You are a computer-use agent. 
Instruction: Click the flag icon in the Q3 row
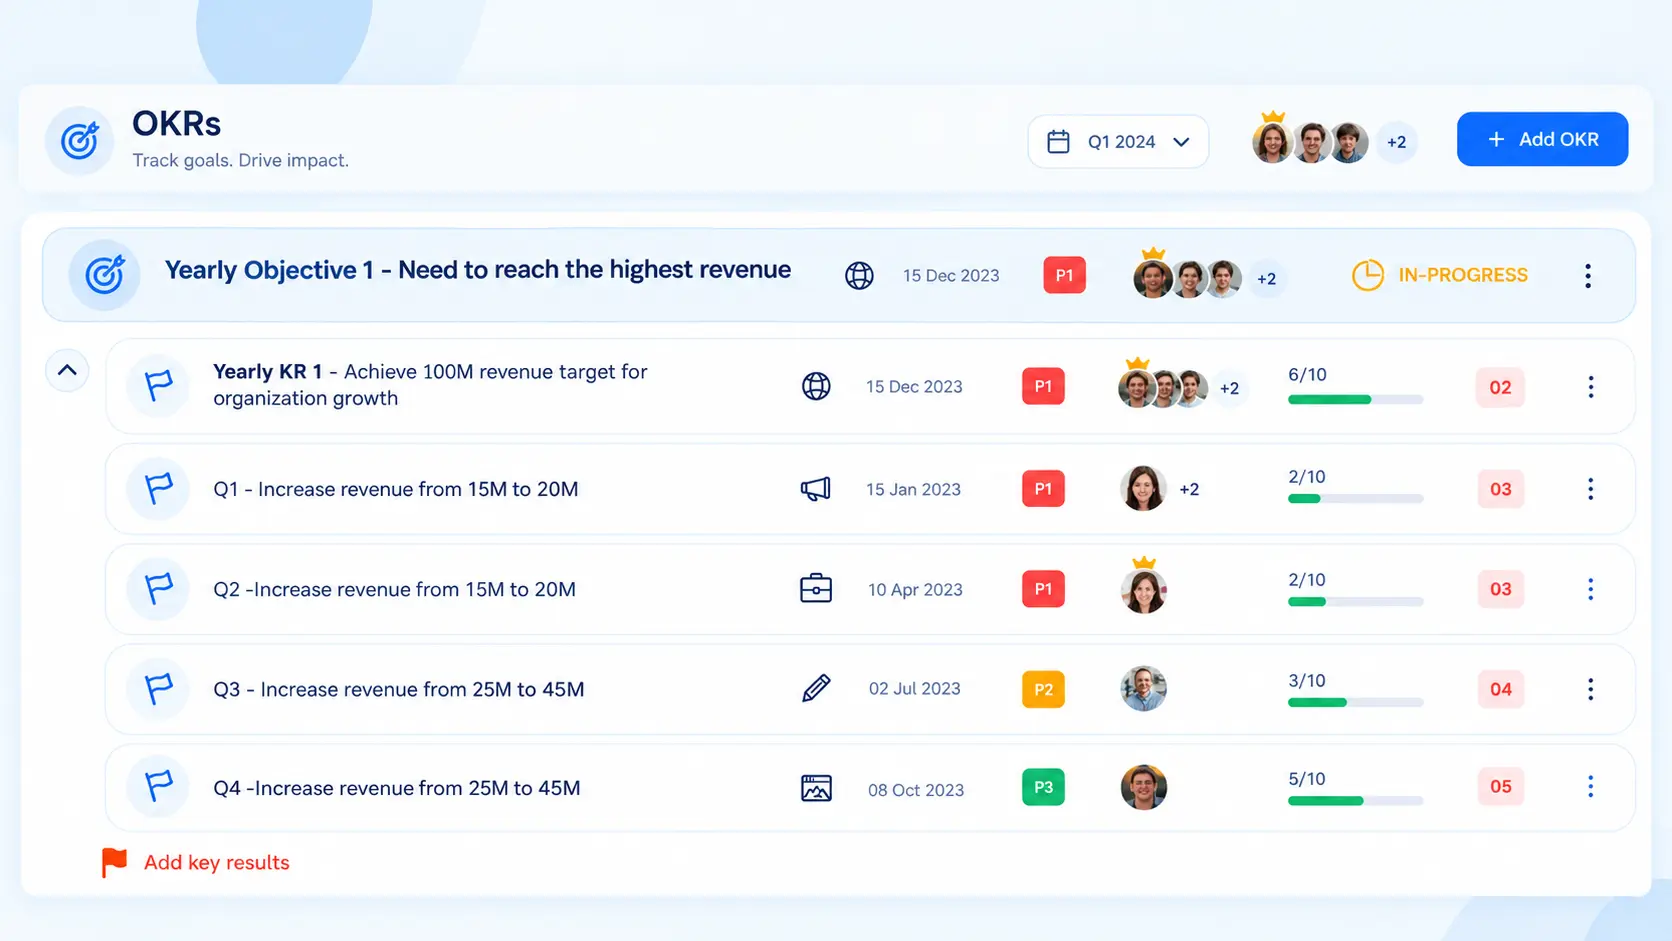[158, 688]
